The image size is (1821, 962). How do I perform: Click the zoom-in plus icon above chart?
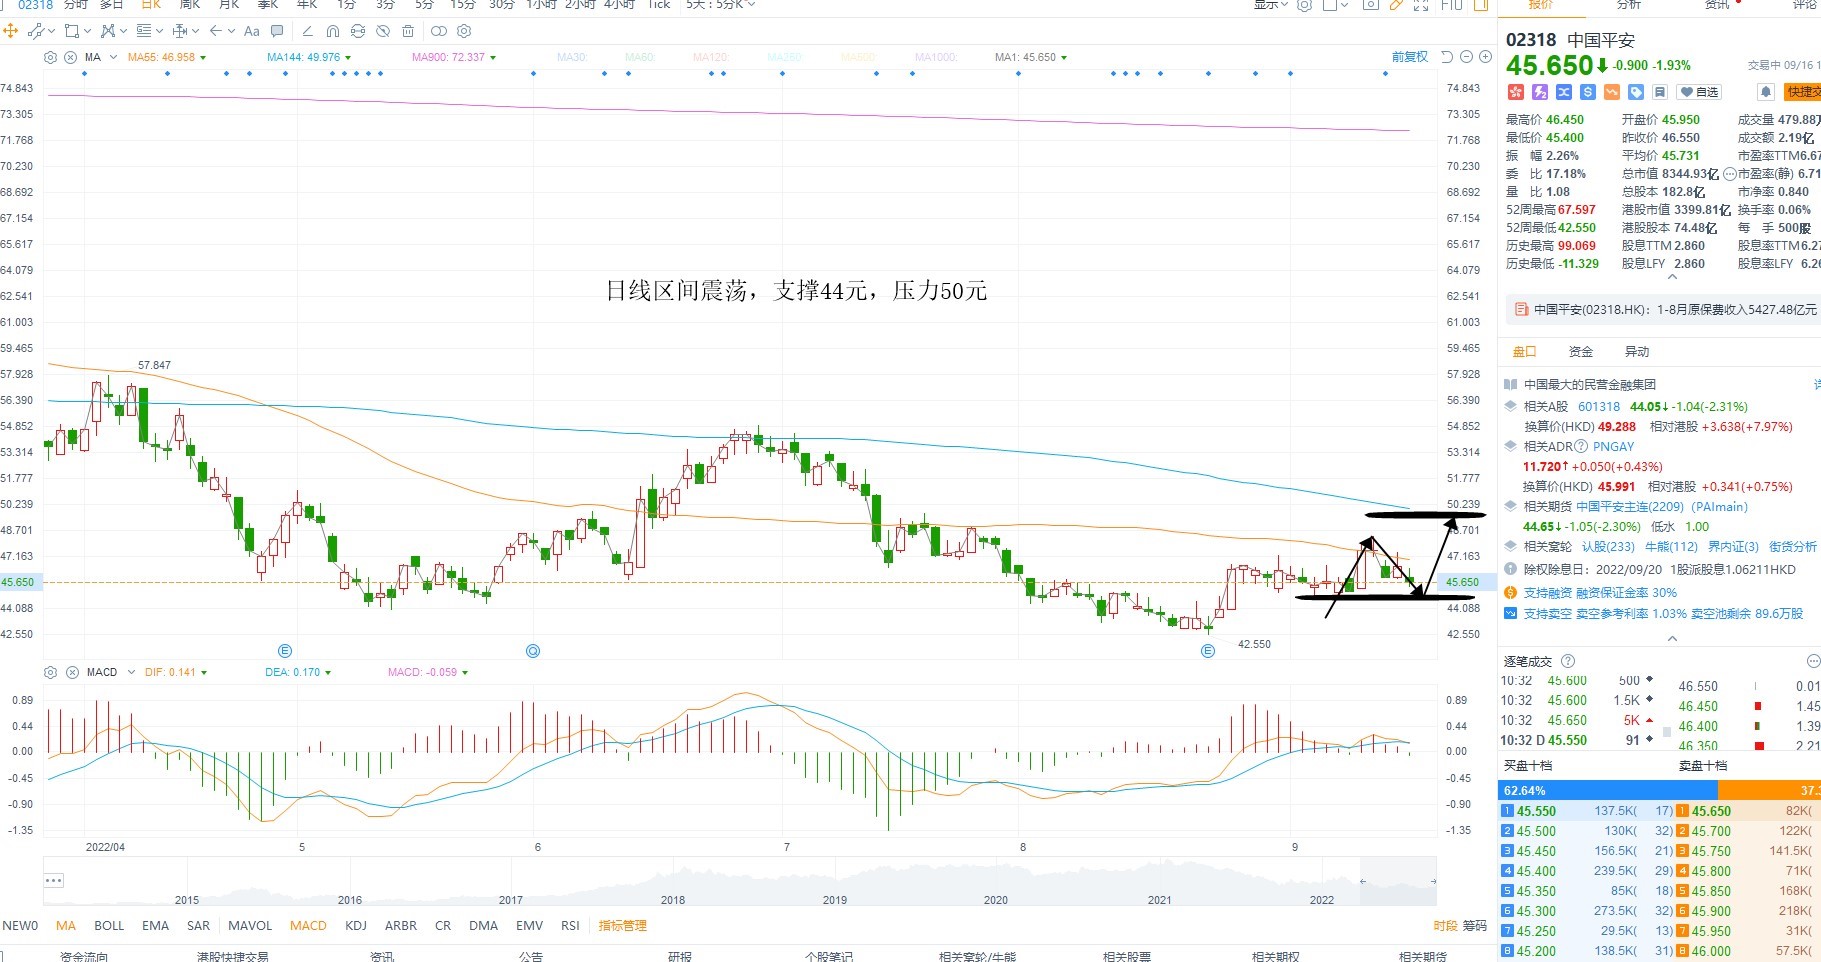tap(1485, 57)
